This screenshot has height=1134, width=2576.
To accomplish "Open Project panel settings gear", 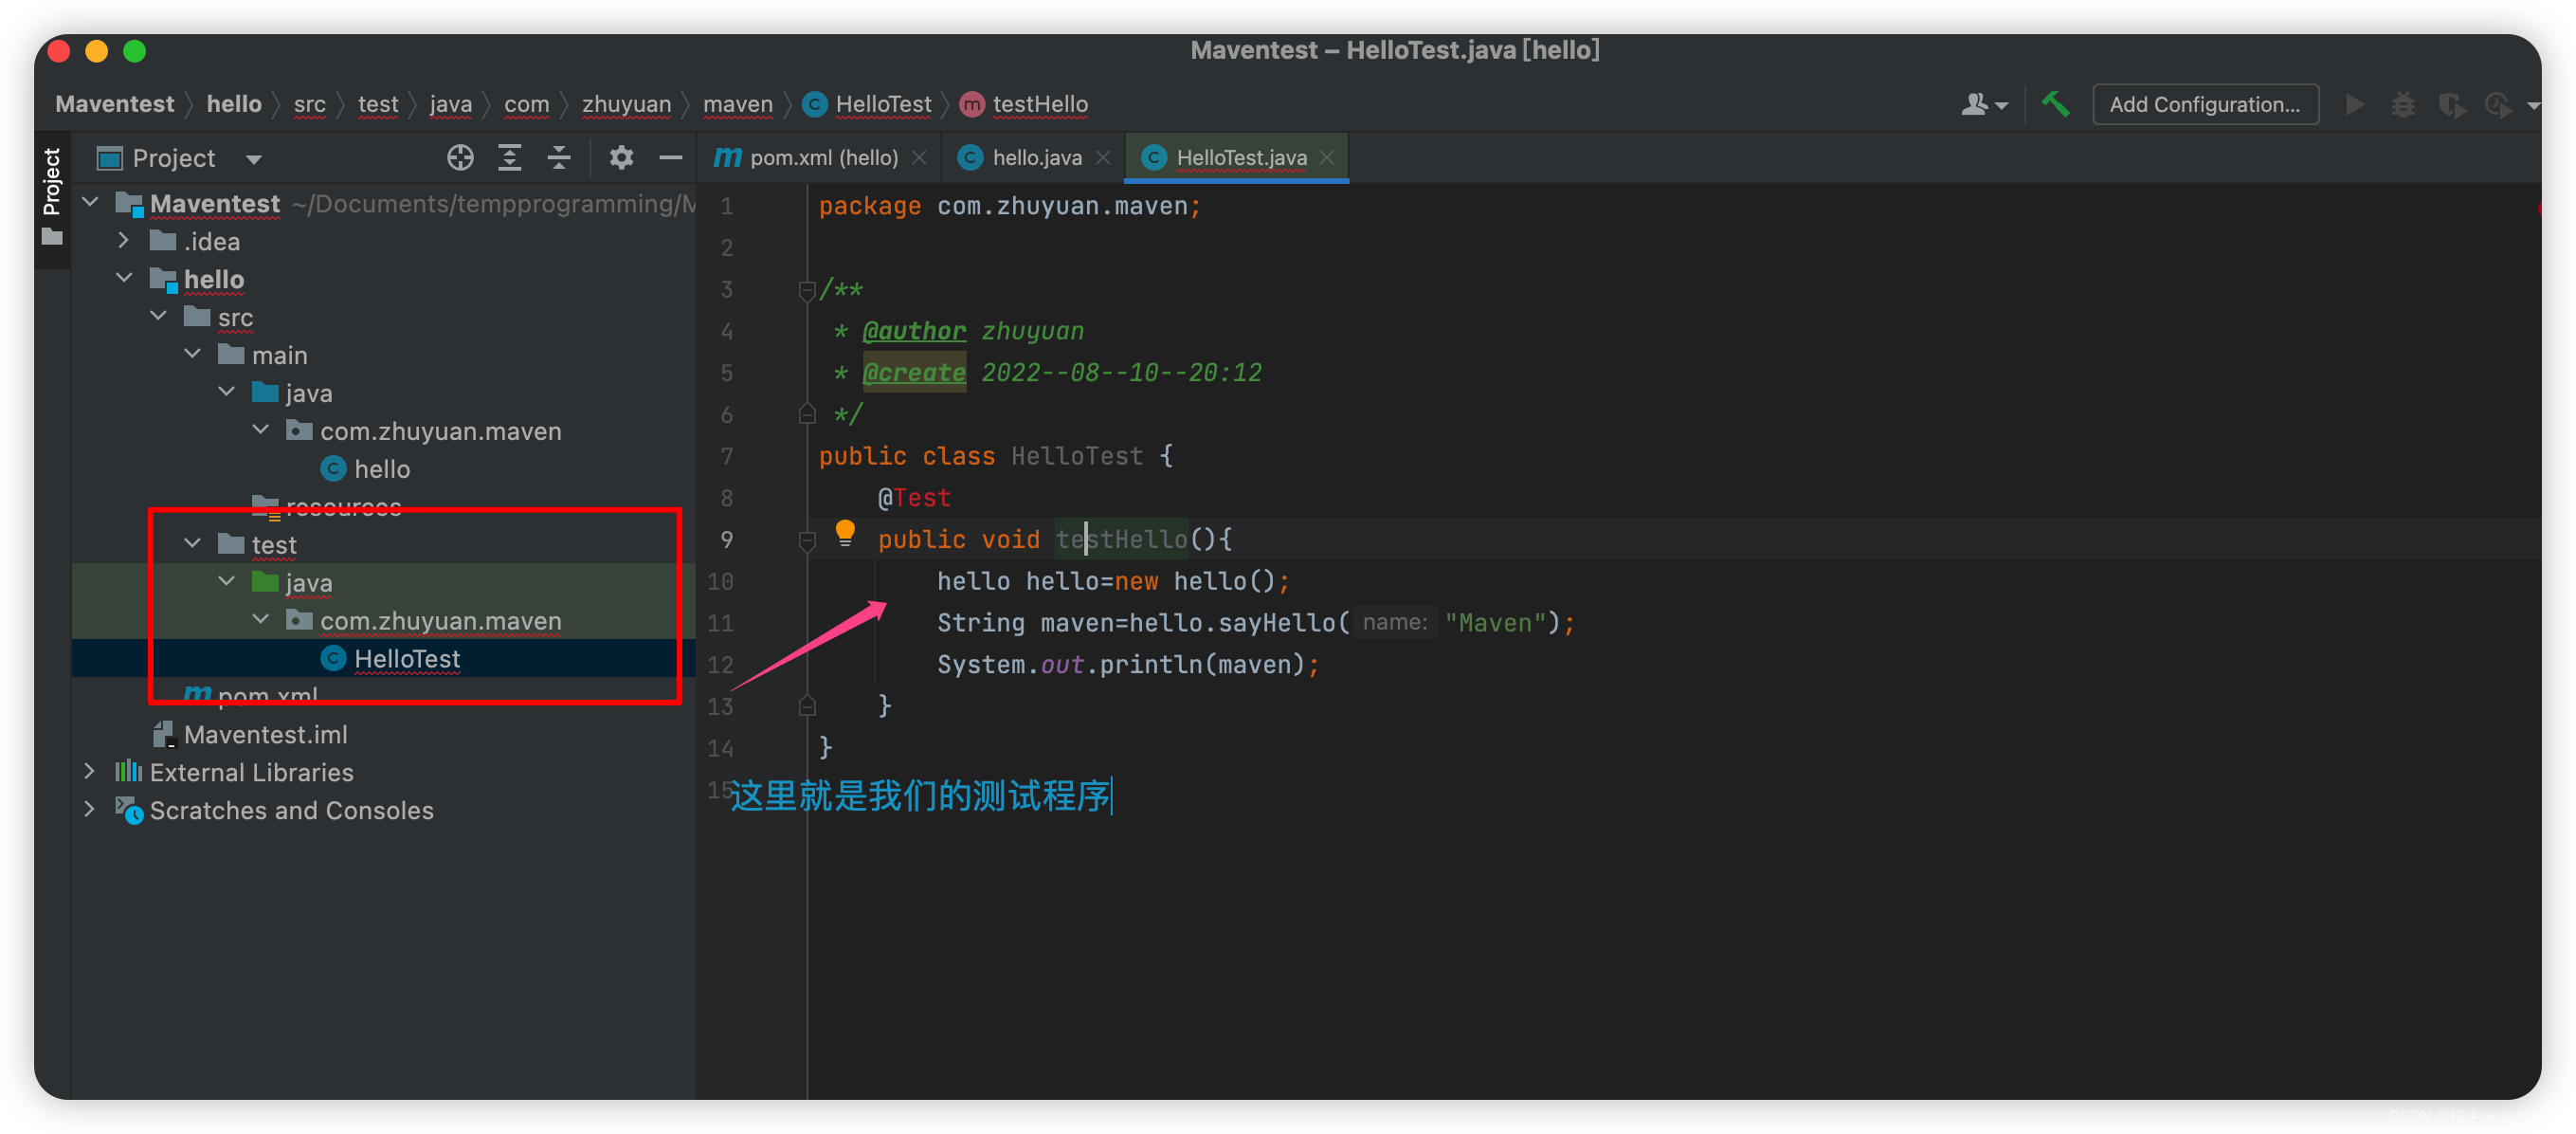I will (x=621, y=157).
